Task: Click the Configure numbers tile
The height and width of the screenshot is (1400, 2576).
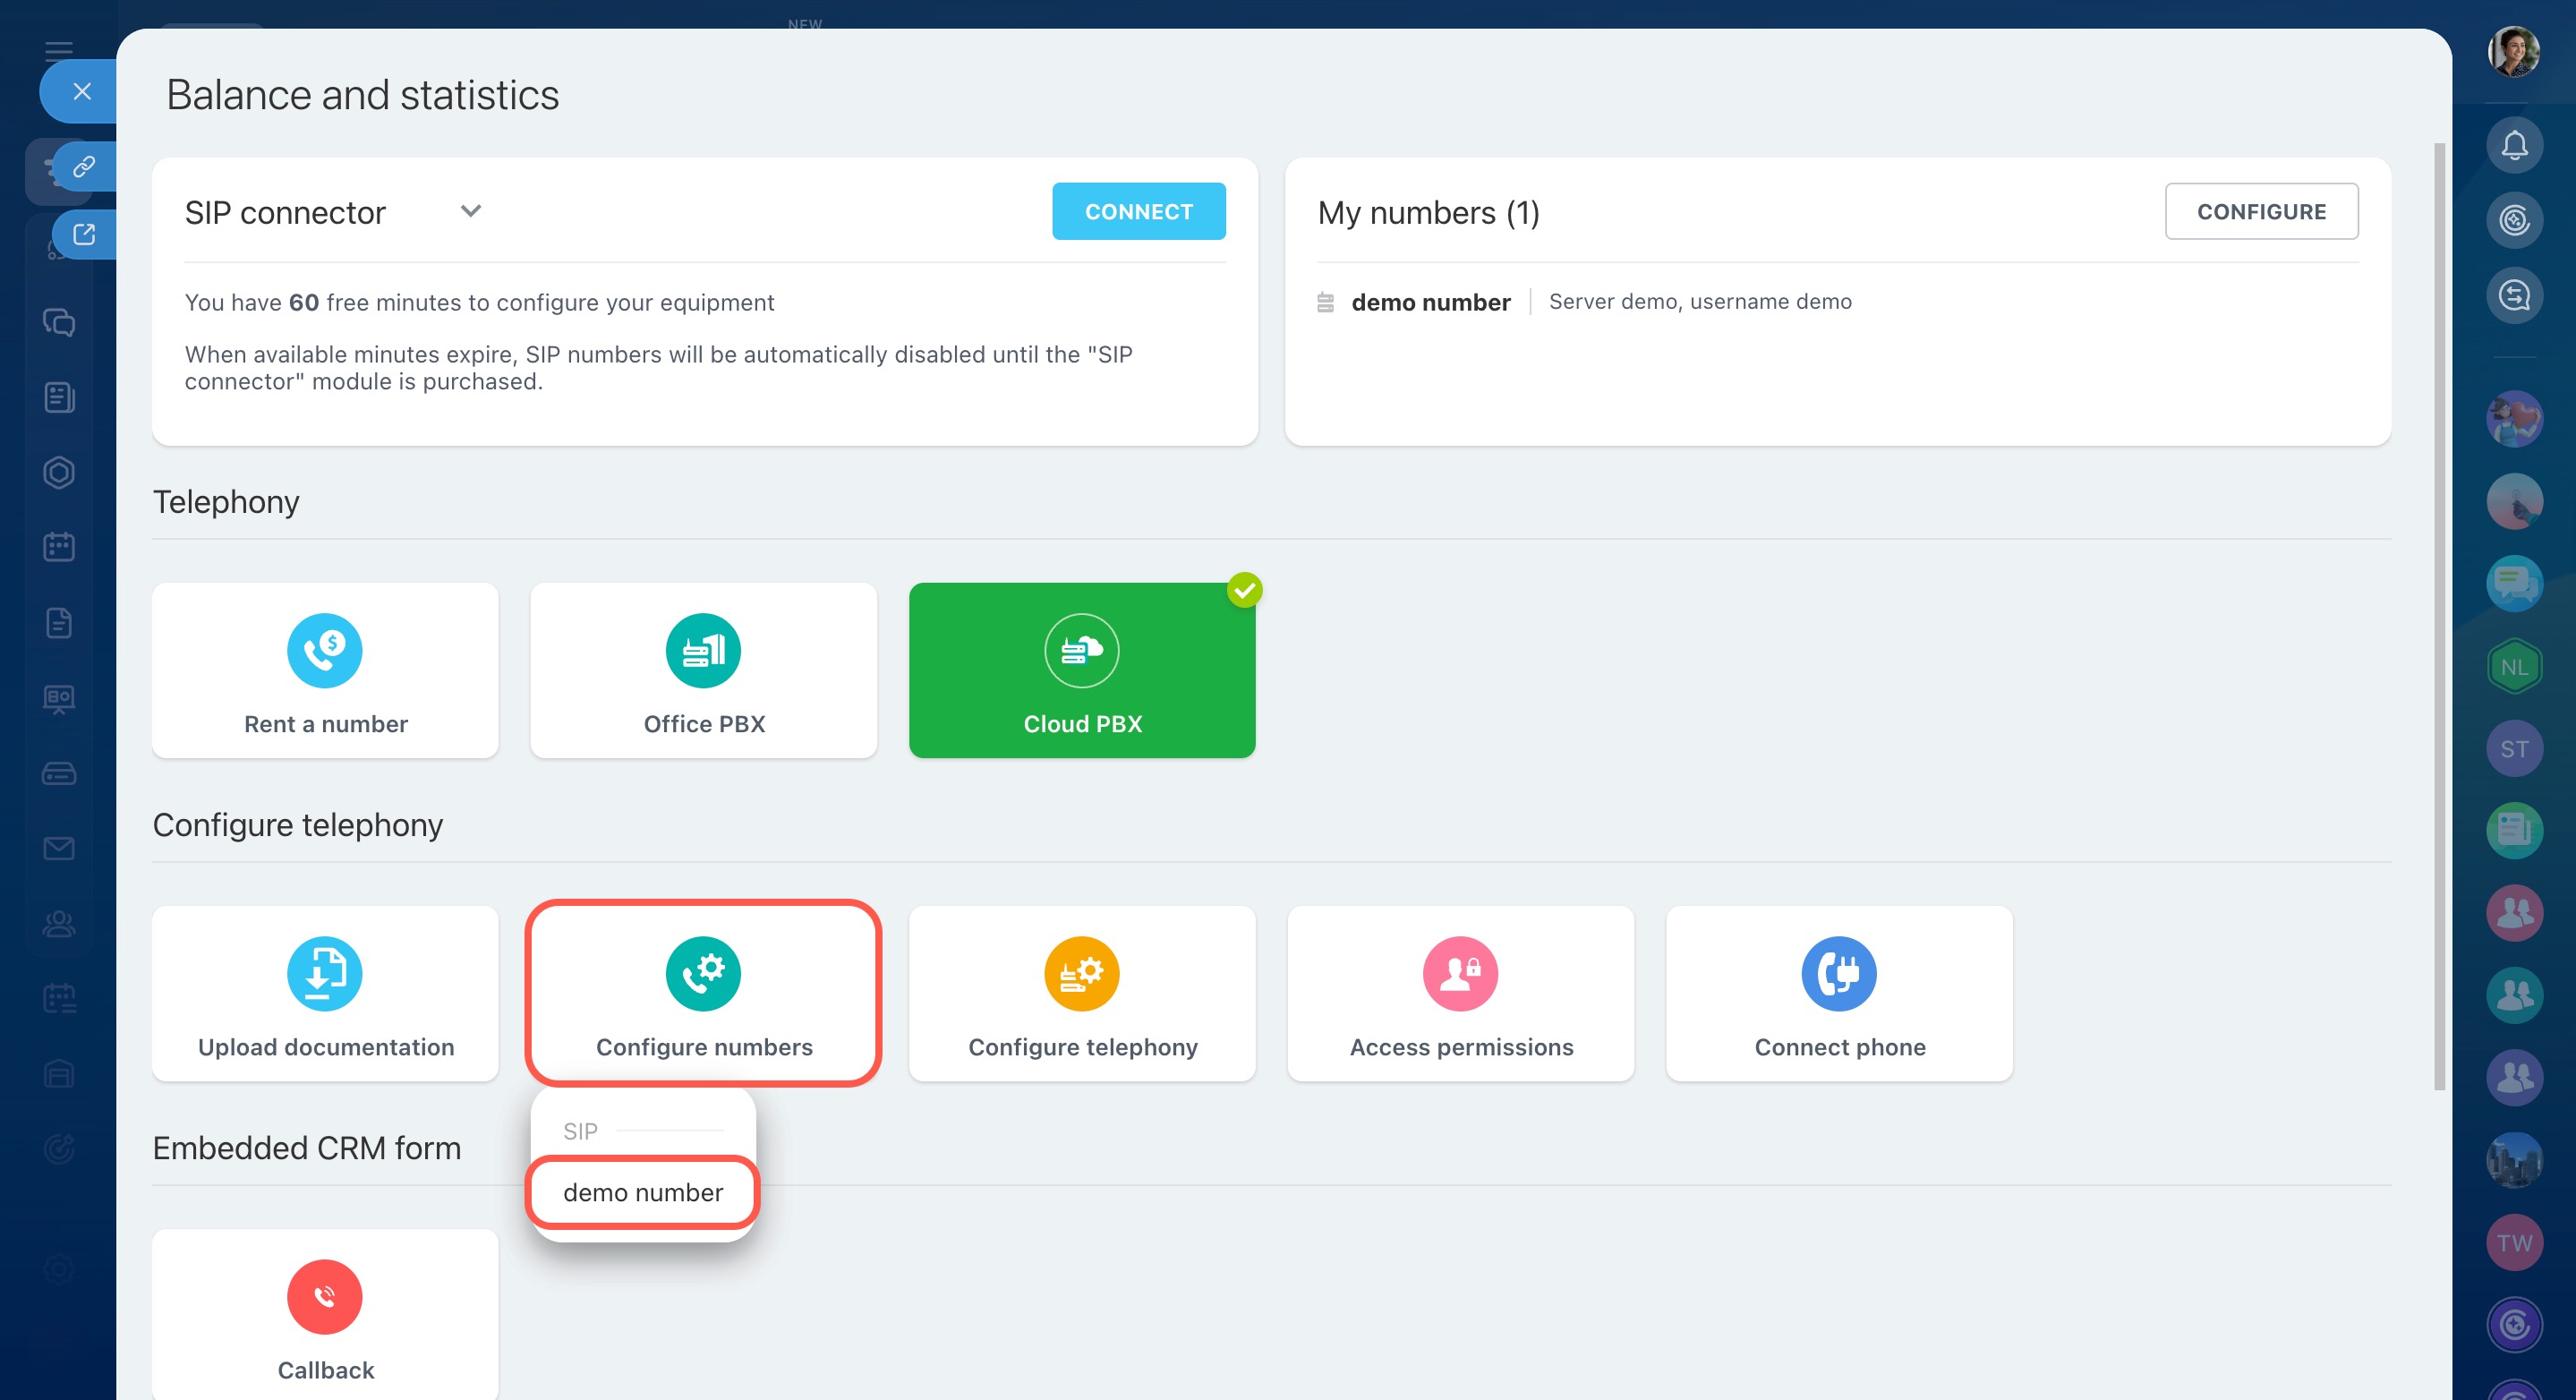Action: (703, 993)
